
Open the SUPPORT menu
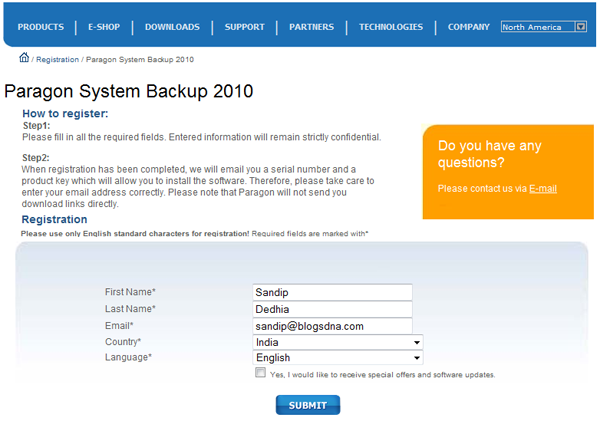point(245,27)
